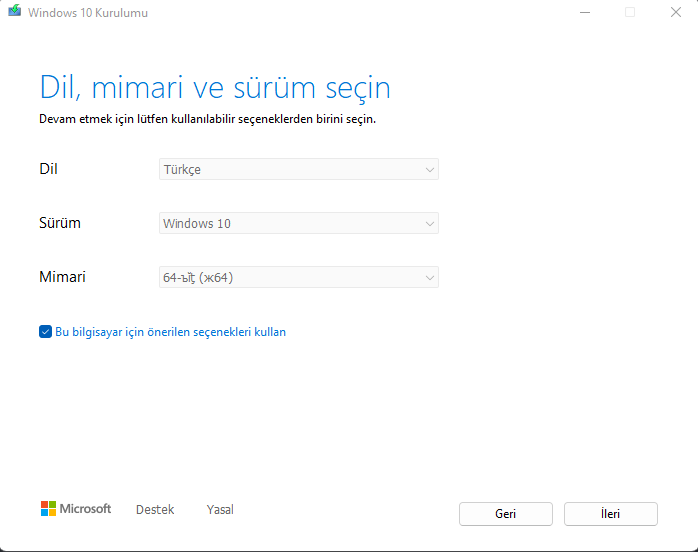The image size is (698, 552).
Task: Close the Windows 10 Kurulumu window
Action: click(676, 12)
